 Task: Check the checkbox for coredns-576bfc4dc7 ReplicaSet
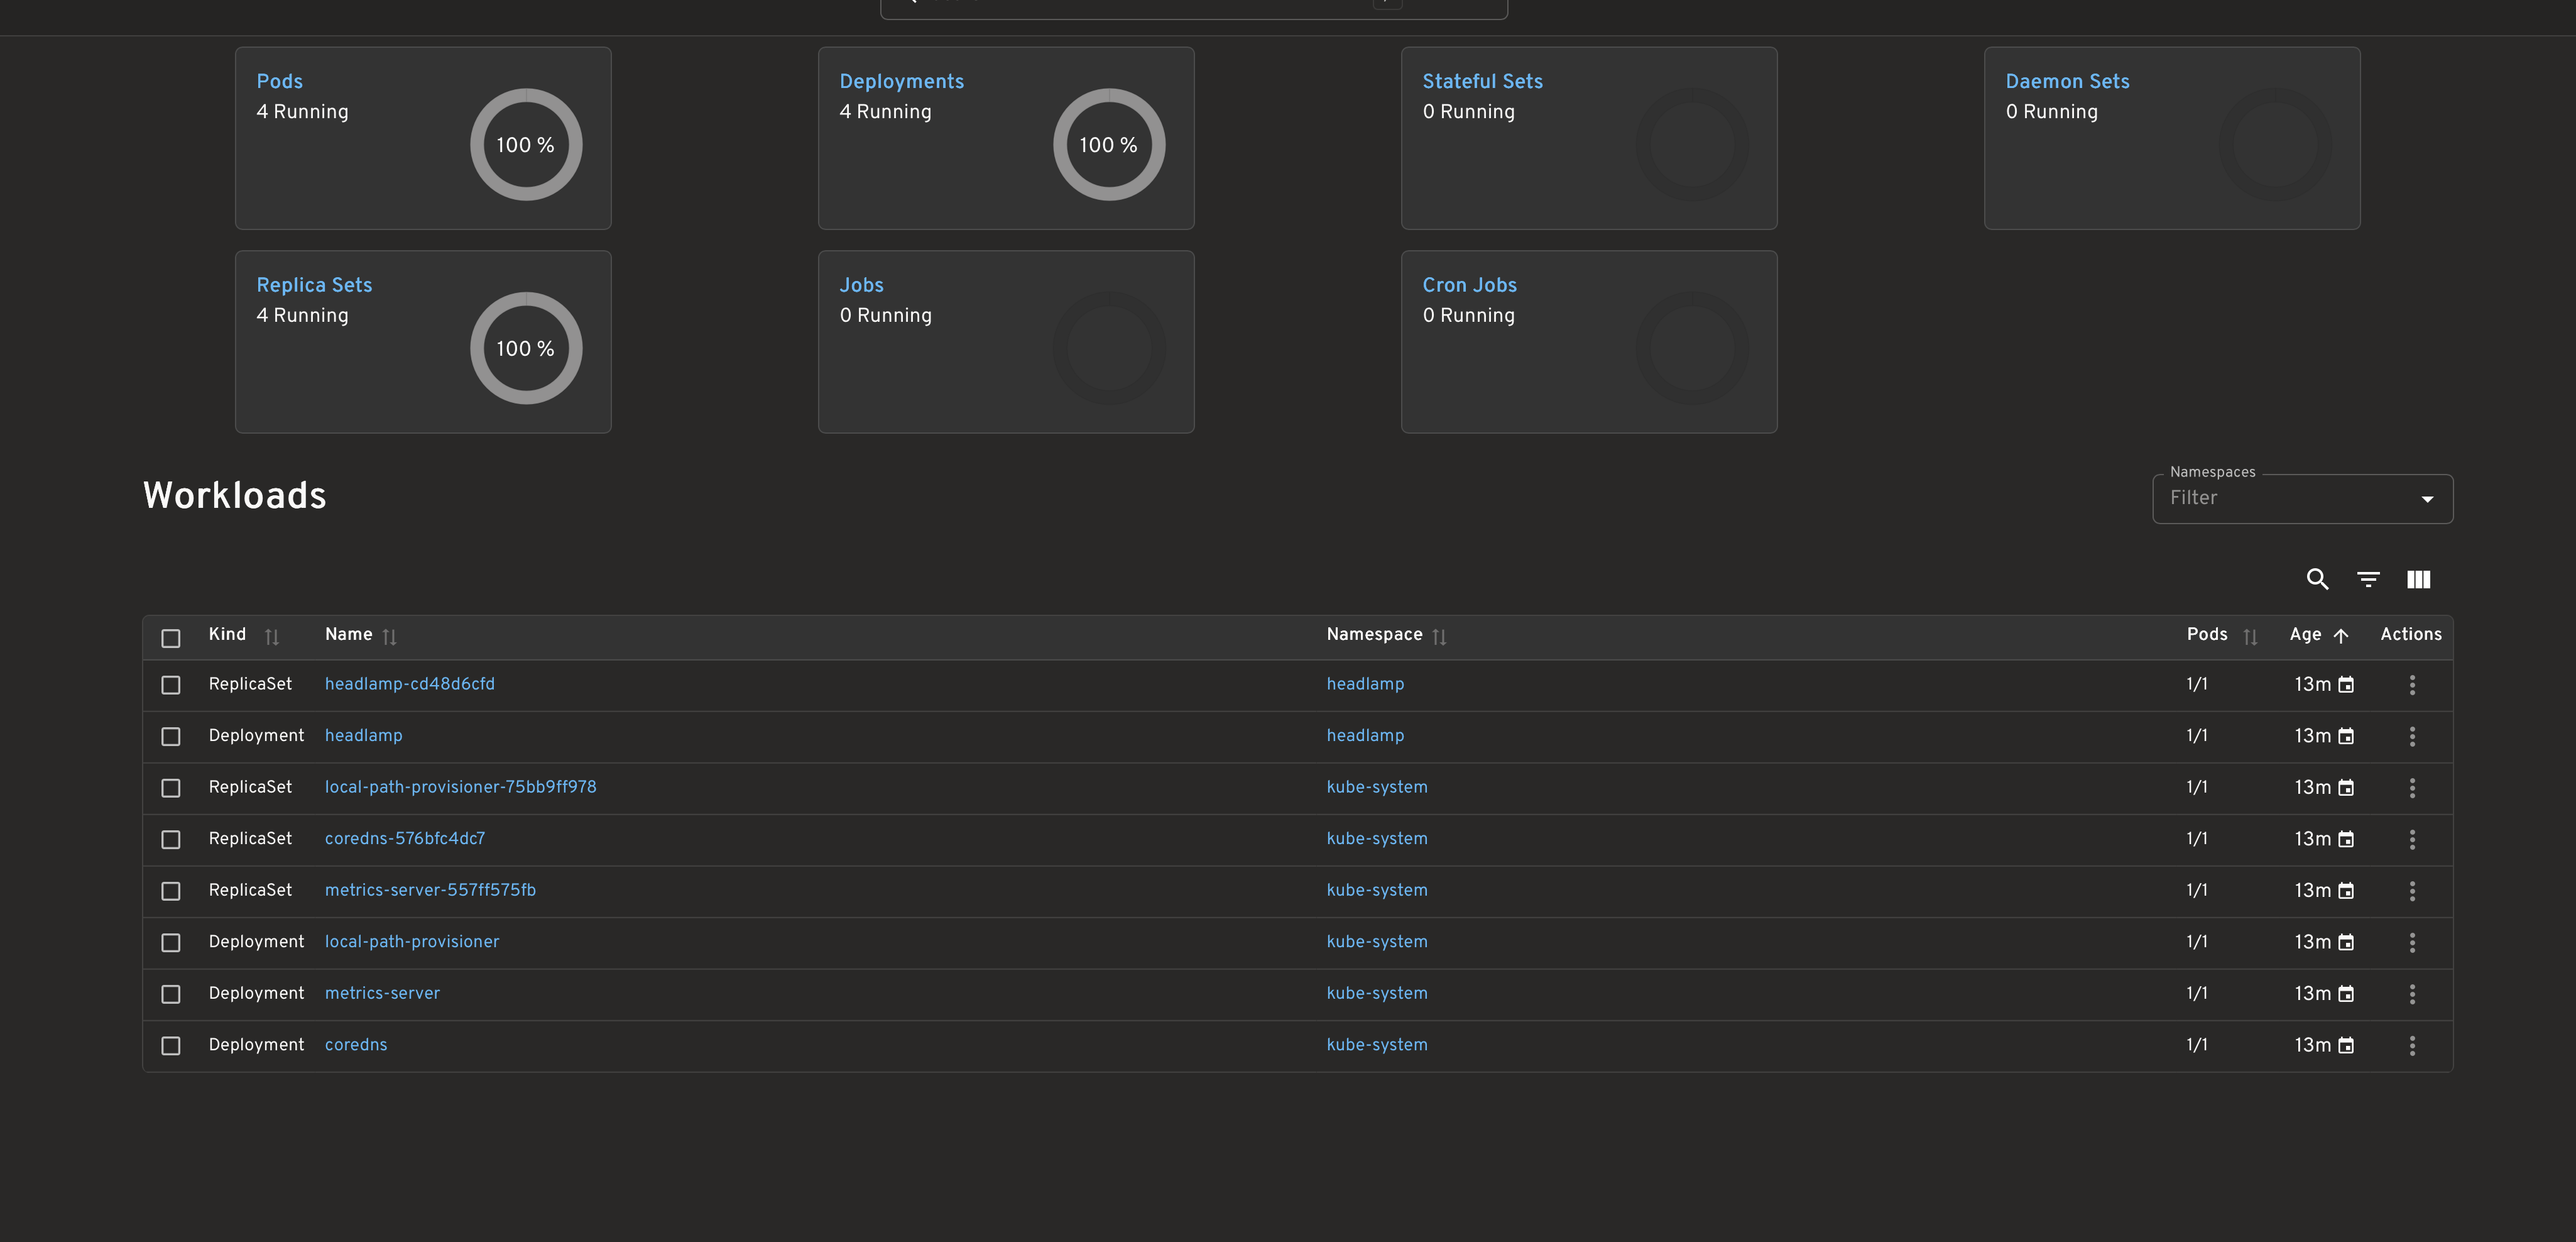tap(171, 839)
